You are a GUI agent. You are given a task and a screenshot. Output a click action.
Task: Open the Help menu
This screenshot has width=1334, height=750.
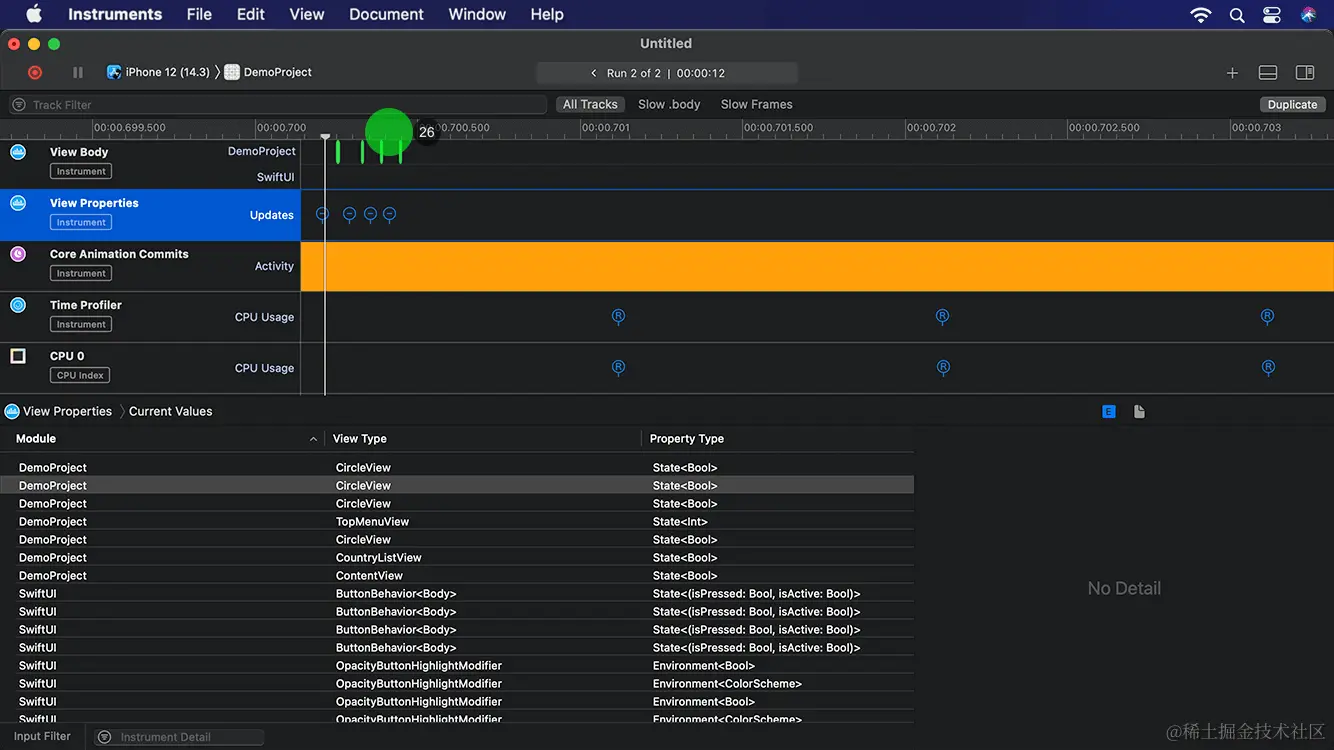547,14
